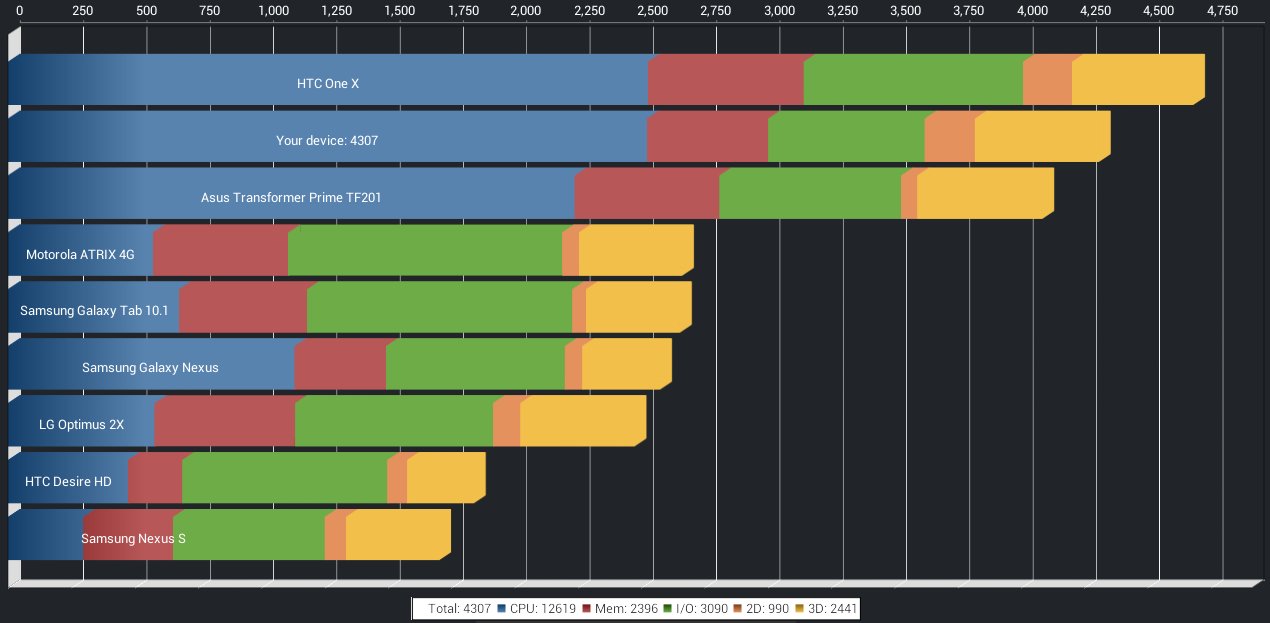The height and width of the screenshot is (623, 1270).
Task: Select the green segment of Samsung Galaxy Tab 10.1
Action: (x=439, y=308)
